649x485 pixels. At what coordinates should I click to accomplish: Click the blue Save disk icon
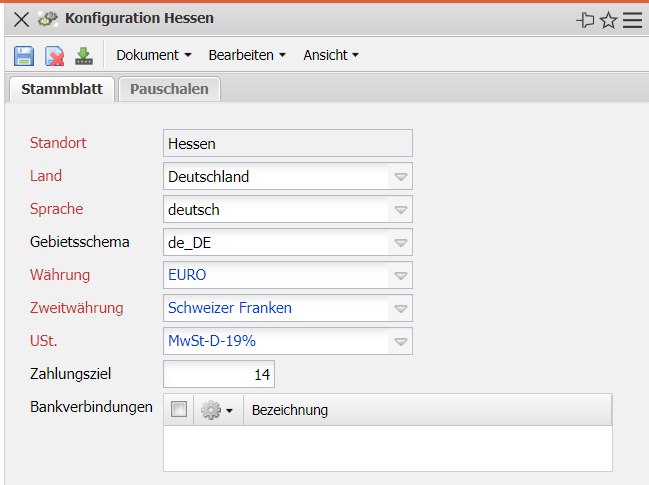pyautogui.click(x=24, y=56)
